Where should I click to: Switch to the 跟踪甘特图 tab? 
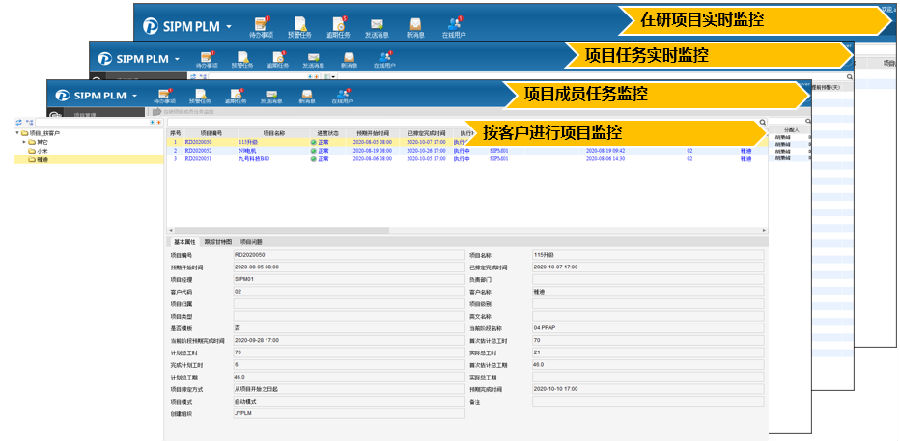[218, 242]
